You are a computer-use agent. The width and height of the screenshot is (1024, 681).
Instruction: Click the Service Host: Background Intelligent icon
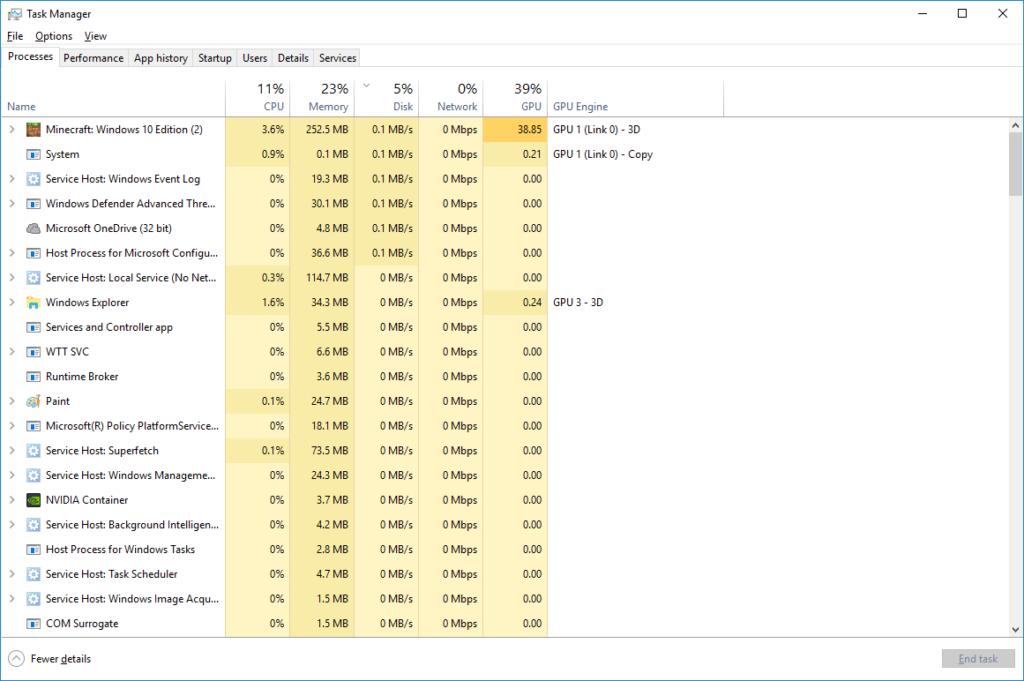(x=33, y=524)
